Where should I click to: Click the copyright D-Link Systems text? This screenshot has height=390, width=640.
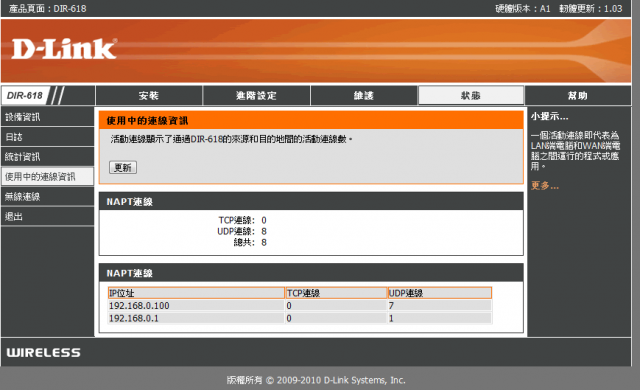coord(316,380)
